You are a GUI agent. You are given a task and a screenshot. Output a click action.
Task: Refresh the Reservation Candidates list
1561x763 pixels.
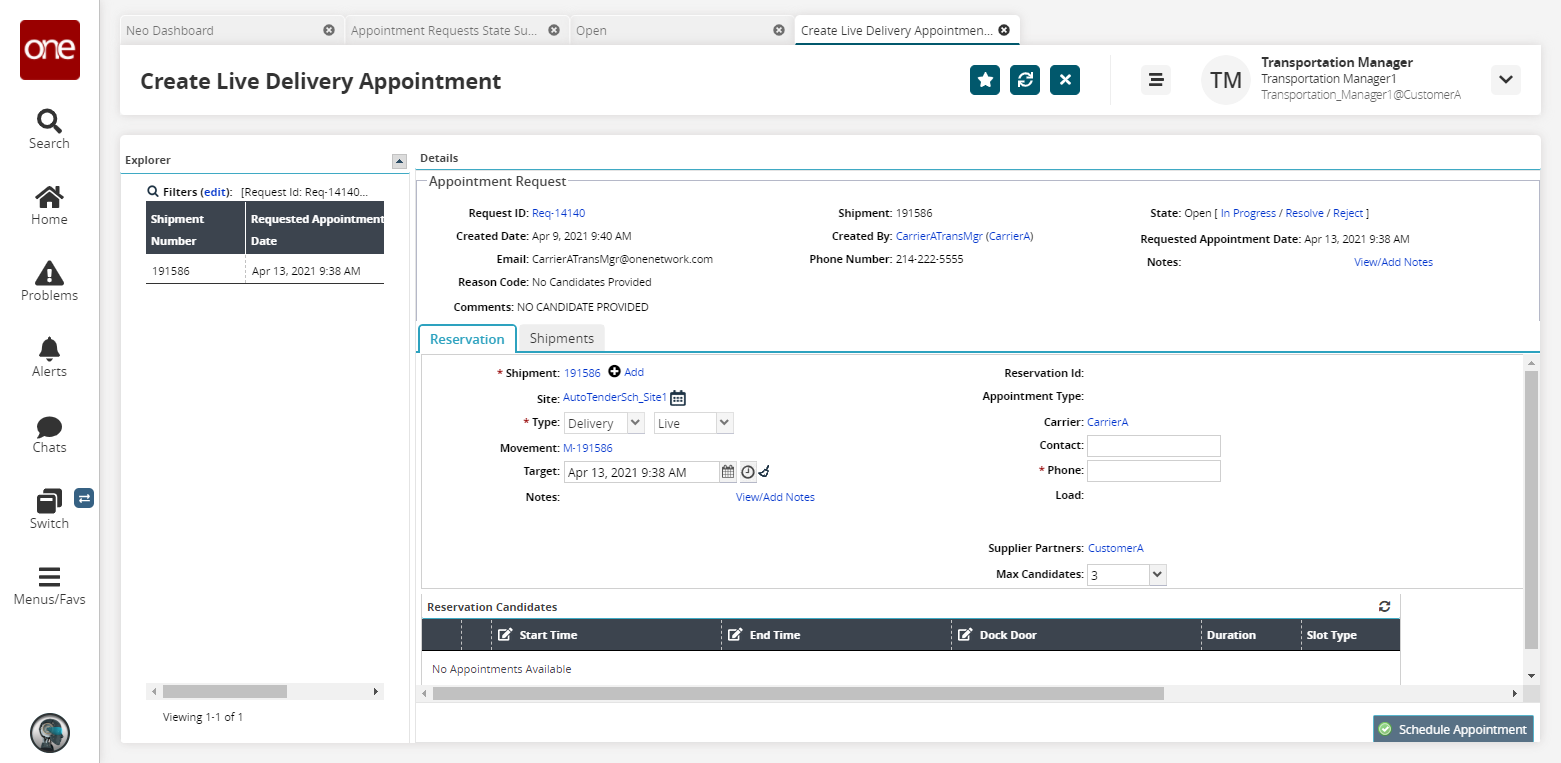pos(1384,606)
